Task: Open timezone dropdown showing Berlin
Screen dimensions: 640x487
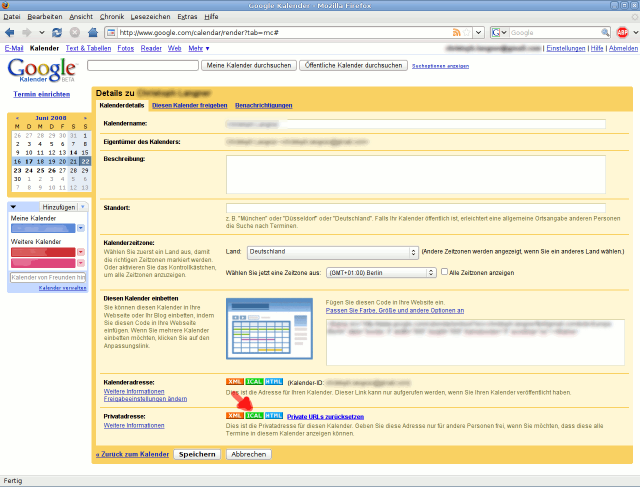Action: pos(381,273)
